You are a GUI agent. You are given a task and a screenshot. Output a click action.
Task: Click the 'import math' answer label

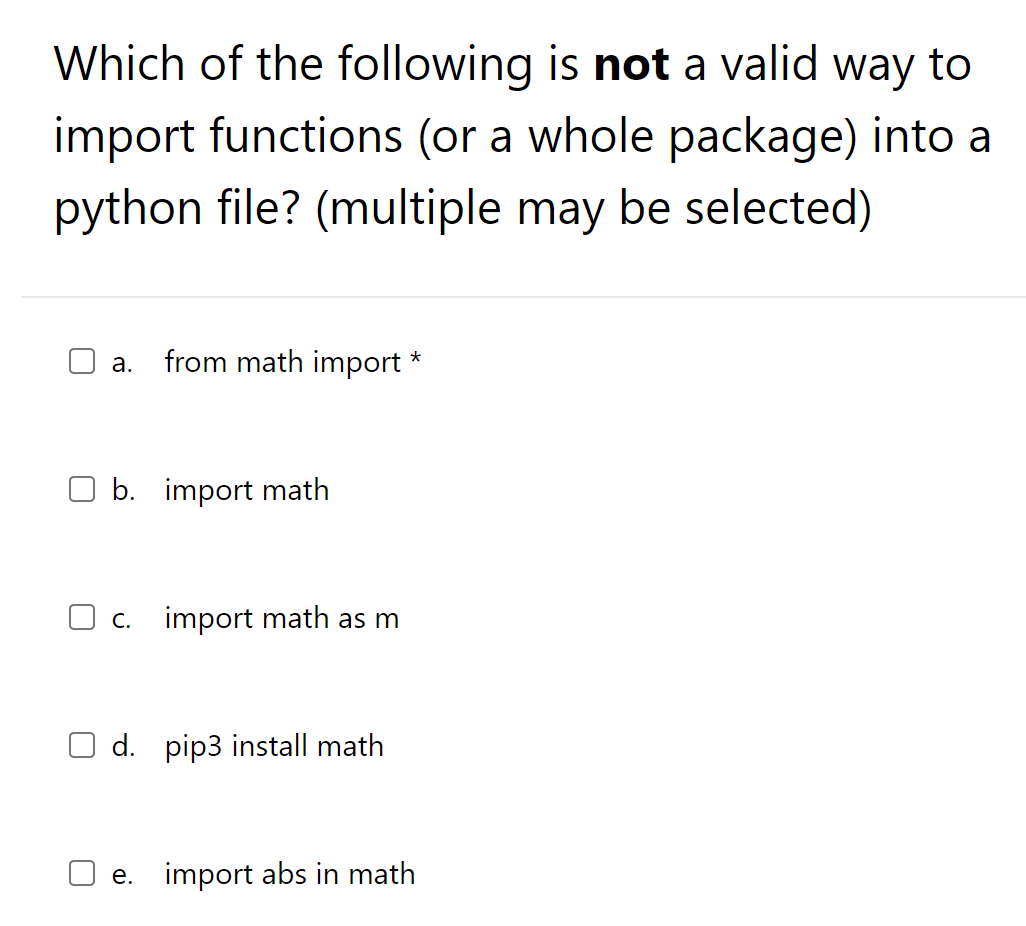pos(246,490)
